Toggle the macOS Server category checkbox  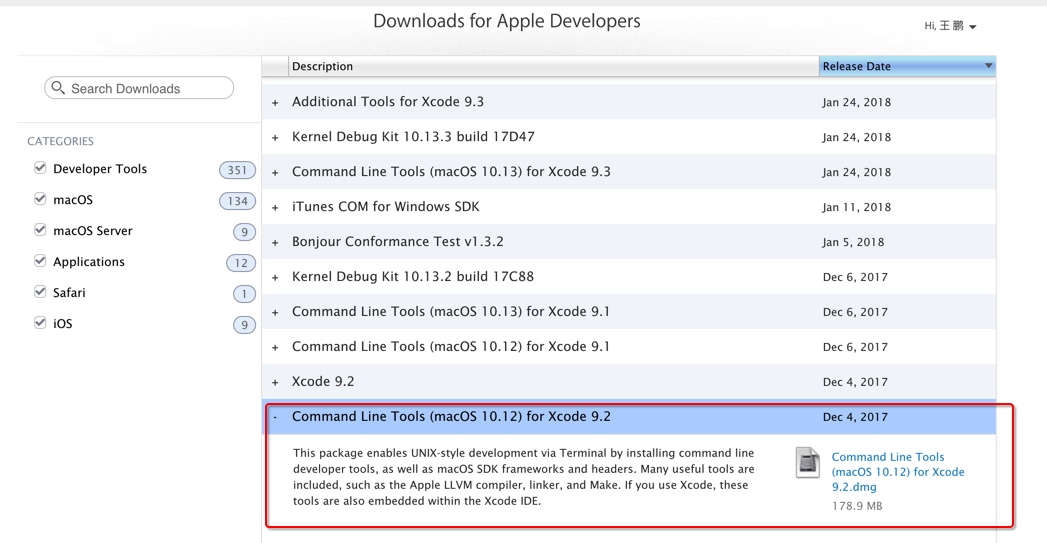(40, 230)
